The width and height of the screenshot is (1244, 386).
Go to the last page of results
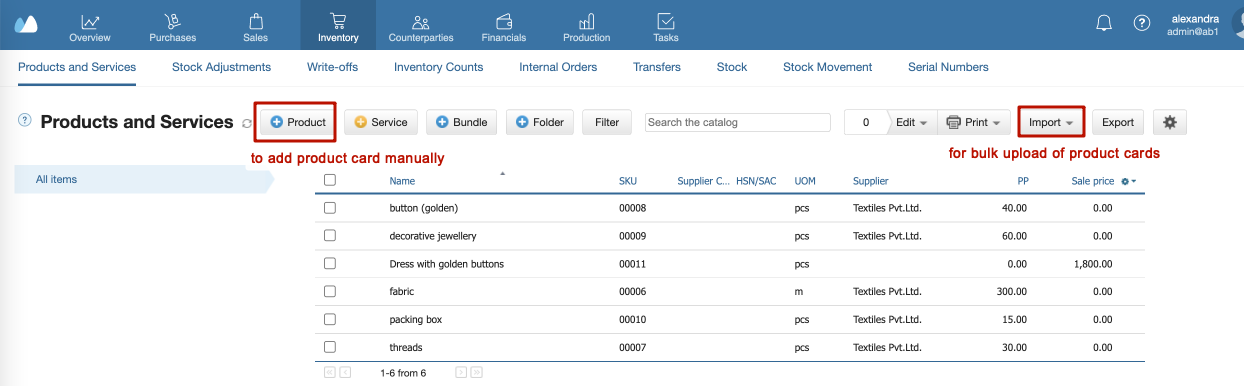pyautogui.click(x=477, y=372)
